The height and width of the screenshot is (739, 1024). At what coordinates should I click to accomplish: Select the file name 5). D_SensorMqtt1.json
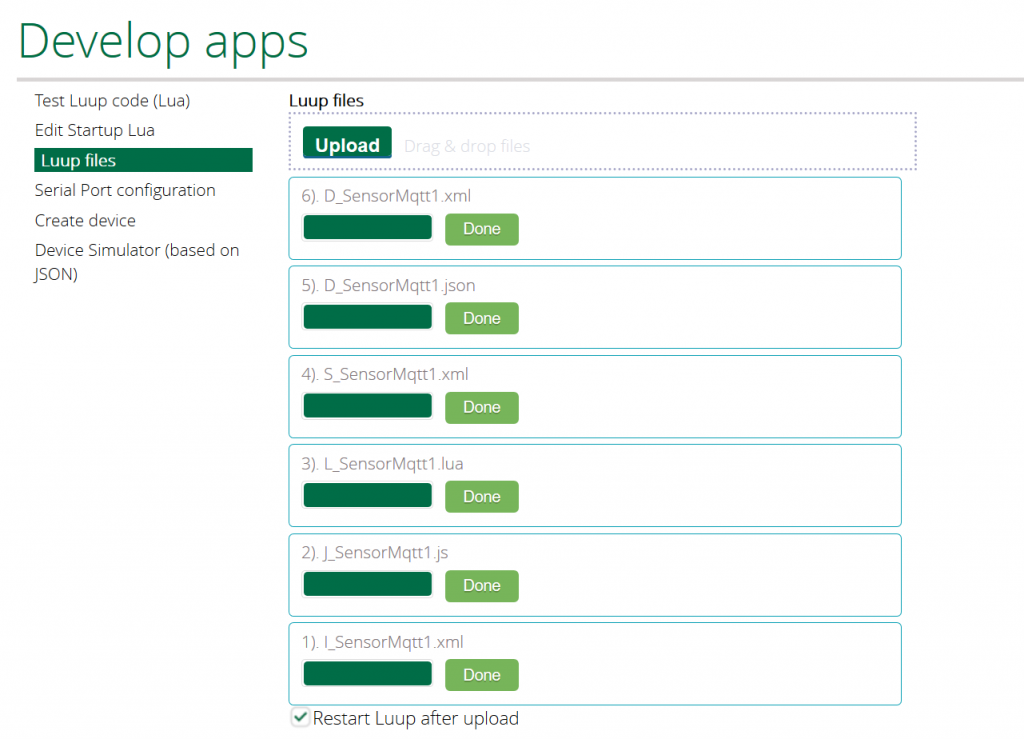point(388,285)
